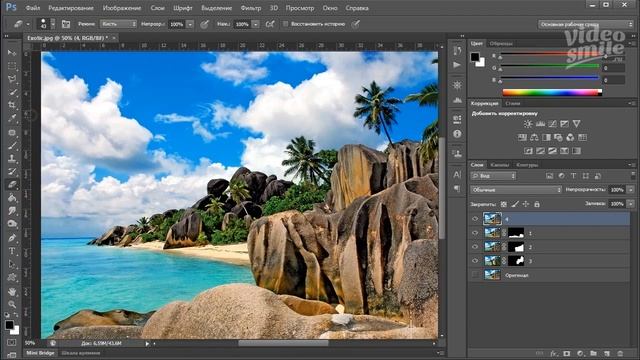Add a Color Balance adjustment
This screenshot has height=360, width=640.
[x=534, y=138]
